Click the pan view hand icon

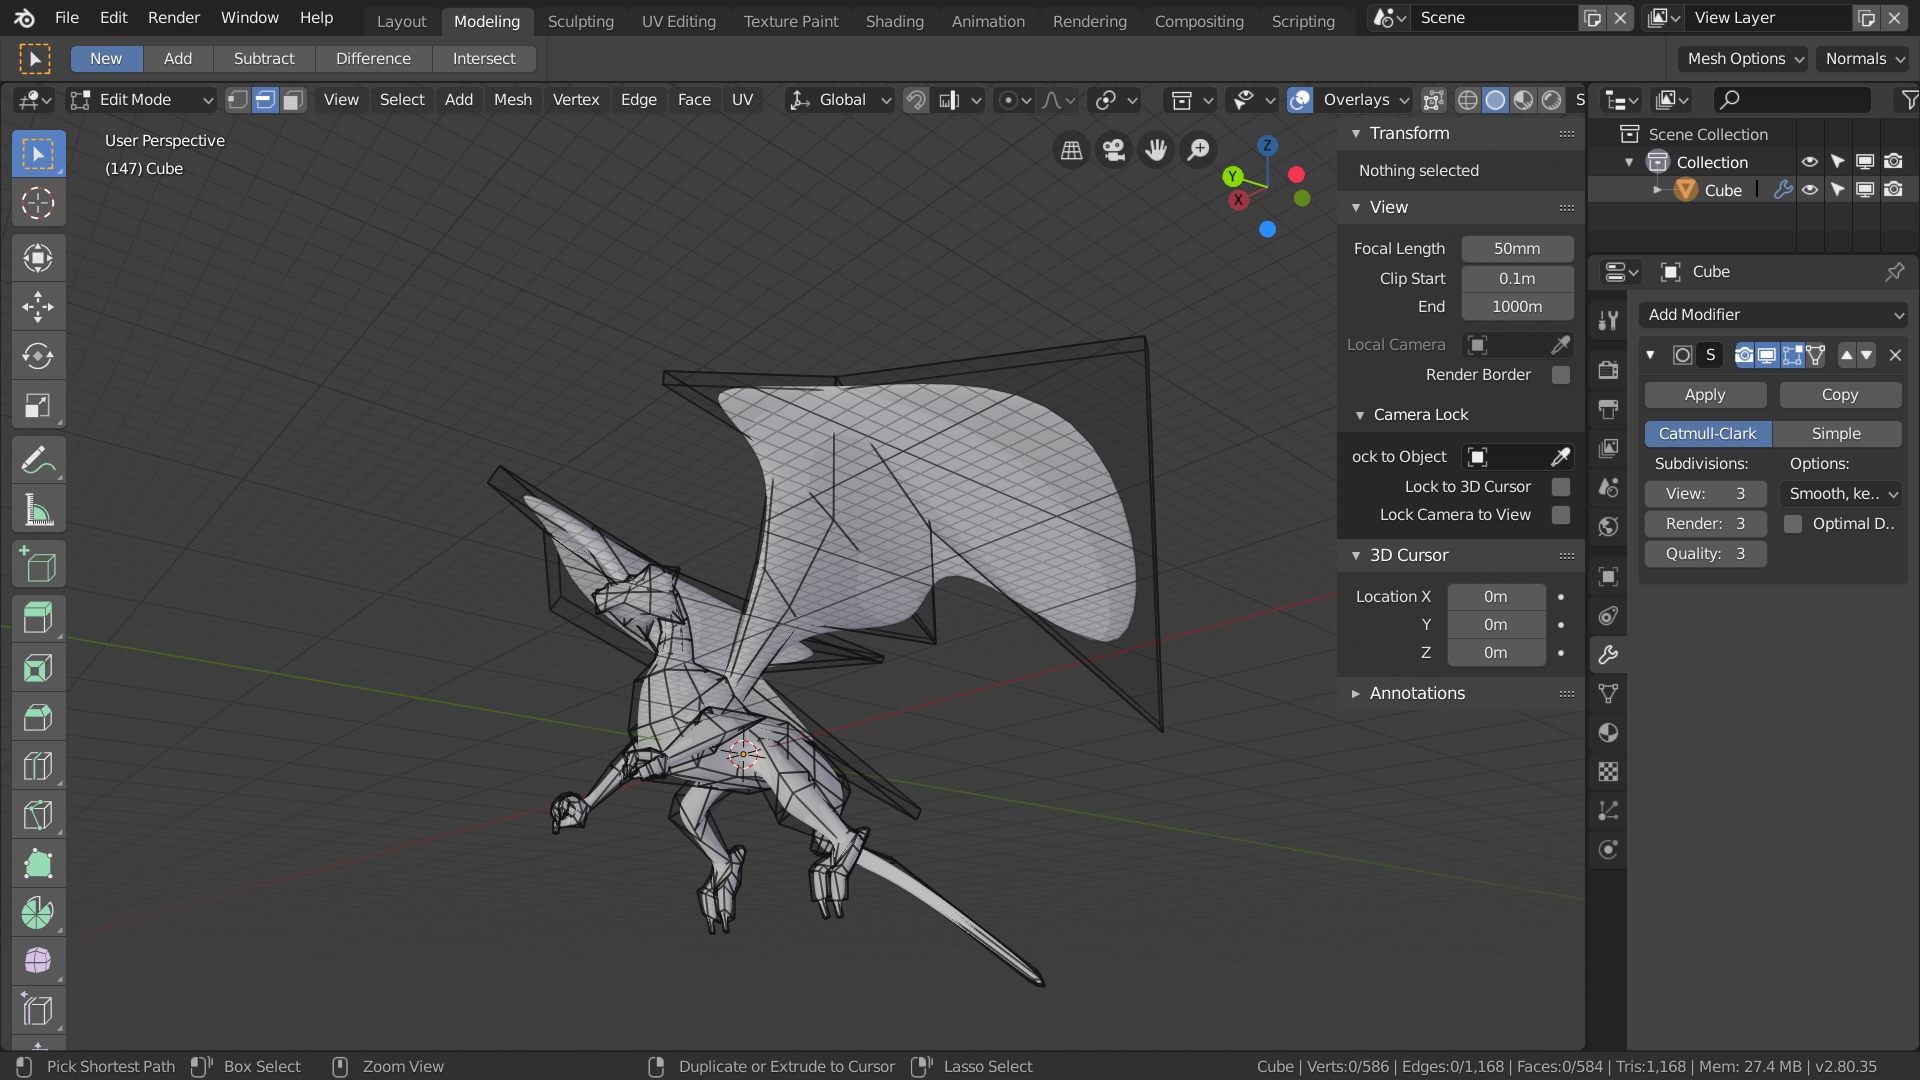pos(1156,150)
